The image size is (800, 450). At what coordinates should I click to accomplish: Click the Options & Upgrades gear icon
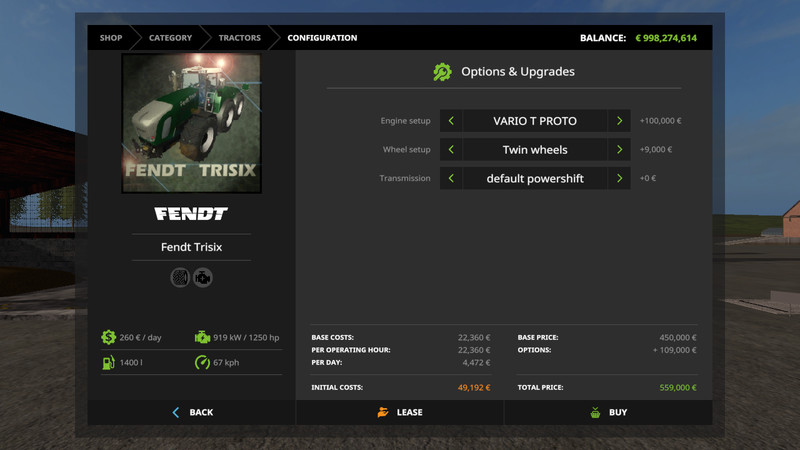click(442, 72)
